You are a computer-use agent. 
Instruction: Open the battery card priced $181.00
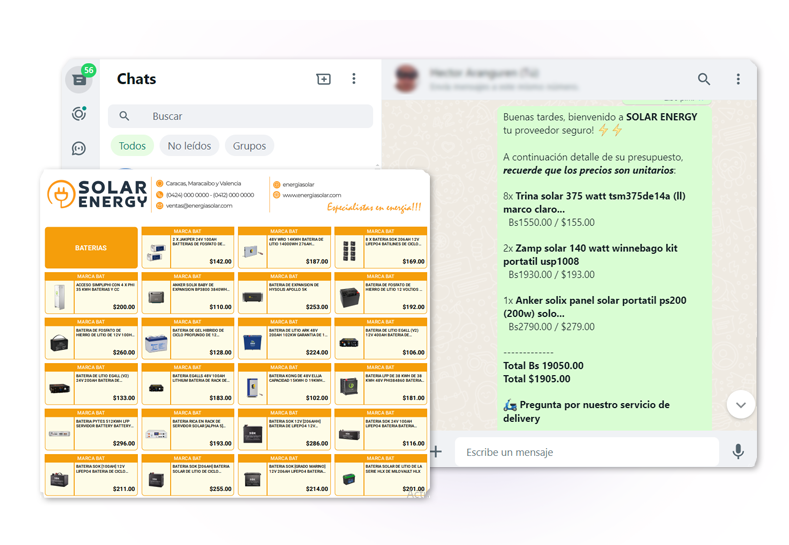(x=381, y=384)
